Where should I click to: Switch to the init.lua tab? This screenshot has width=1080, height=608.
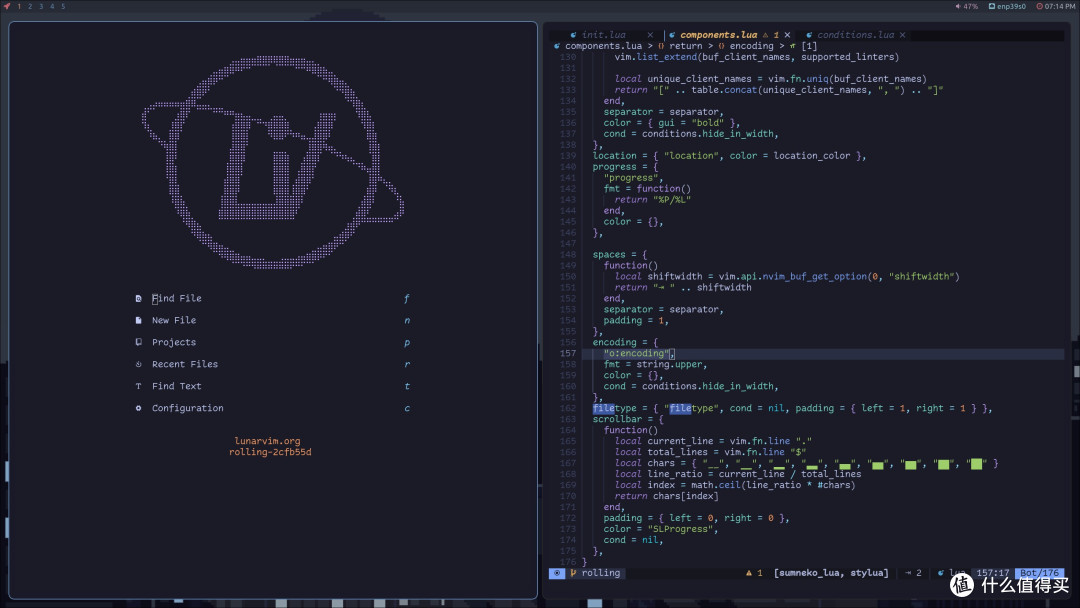[603, 34]
